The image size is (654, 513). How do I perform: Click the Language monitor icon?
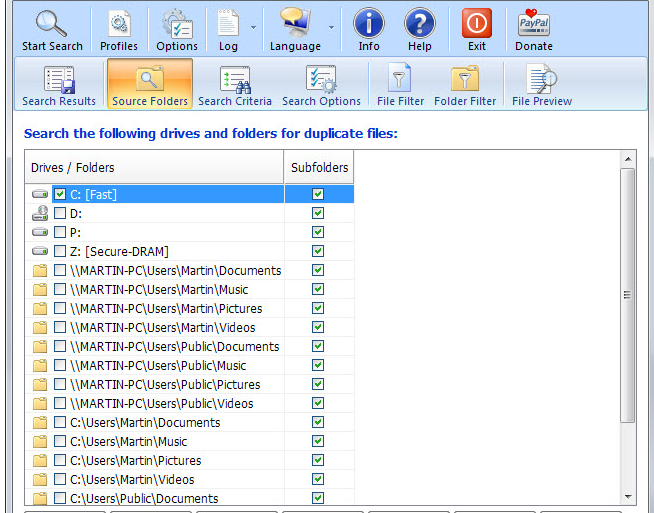pyautogui.click(x=295, y=23)
